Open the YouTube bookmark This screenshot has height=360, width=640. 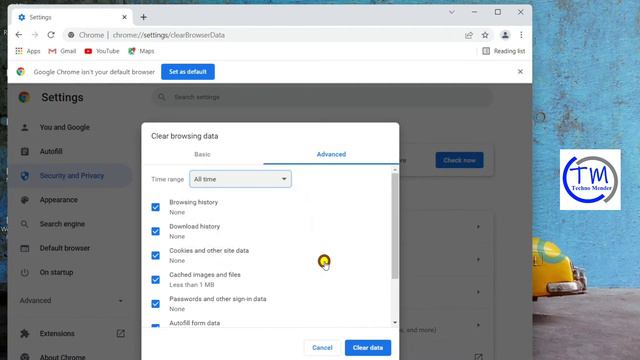pyautogui.click(x=102, y=51)
